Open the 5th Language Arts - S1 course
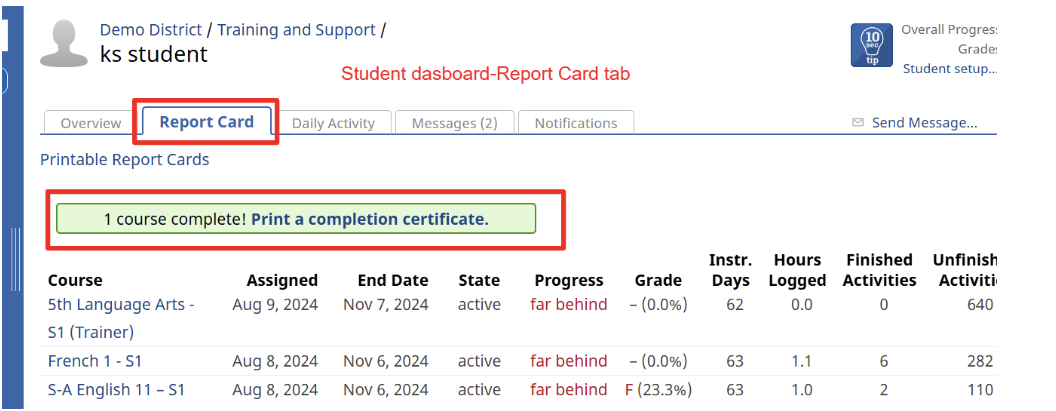 [121, 318]
